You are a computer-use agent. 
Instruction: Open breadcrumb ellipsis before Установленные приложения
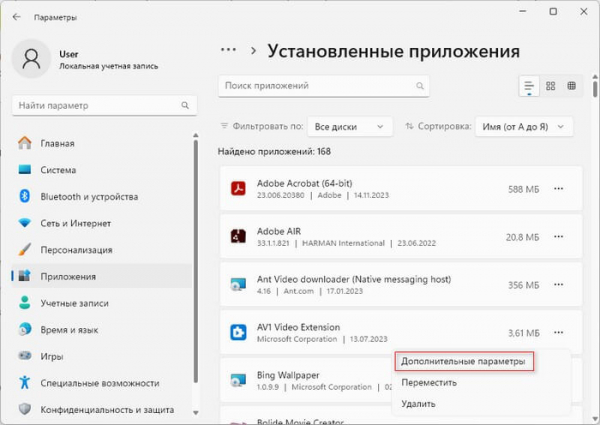coord(228,50)
